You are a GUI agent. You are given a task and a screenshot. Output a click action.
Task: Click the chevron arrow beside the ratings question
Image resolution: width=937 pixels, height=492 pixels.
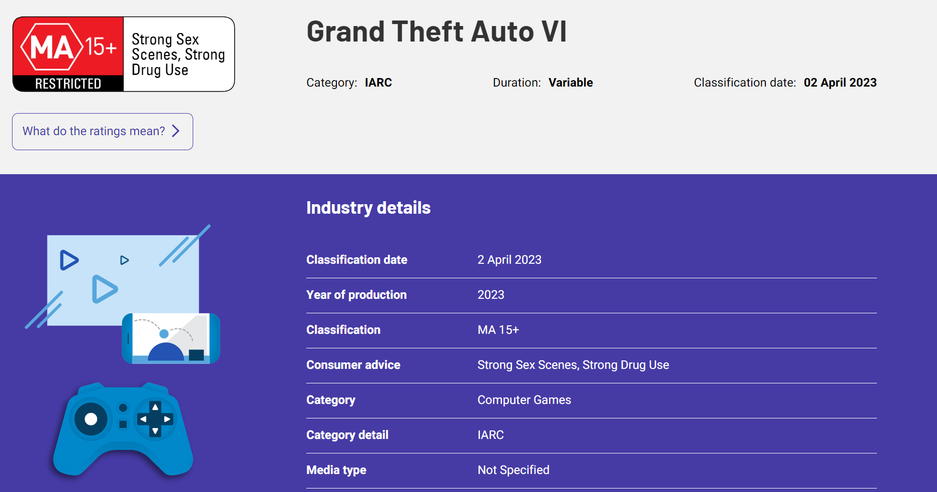[176, 131]
